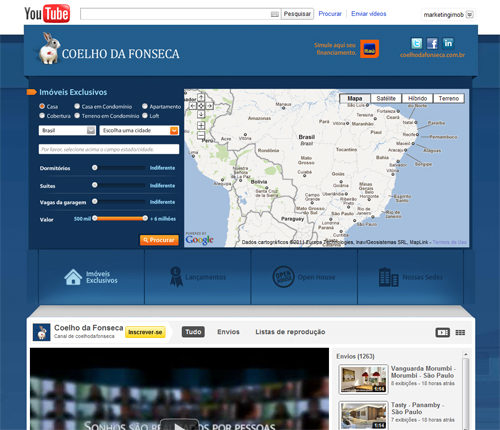Viewport: 500px width, 430px height.
Task: Click the Google logo on the map
Action: coord(199,239)
